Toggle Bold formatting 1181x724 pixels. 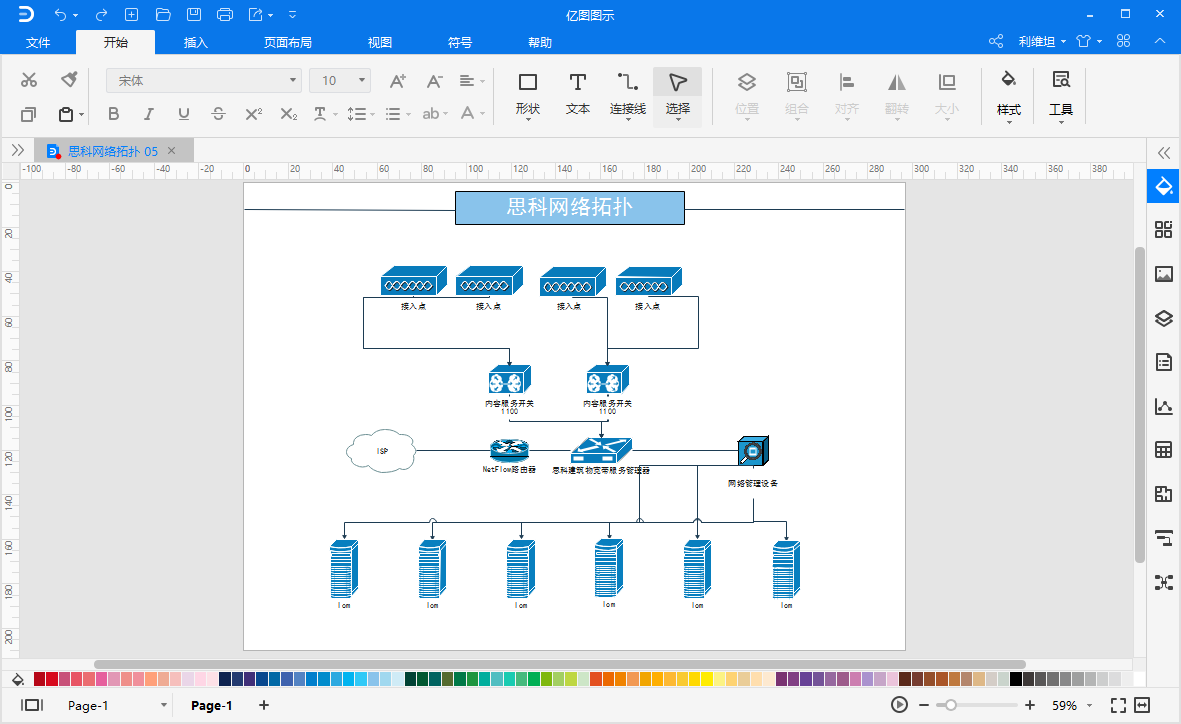point(114,114)
